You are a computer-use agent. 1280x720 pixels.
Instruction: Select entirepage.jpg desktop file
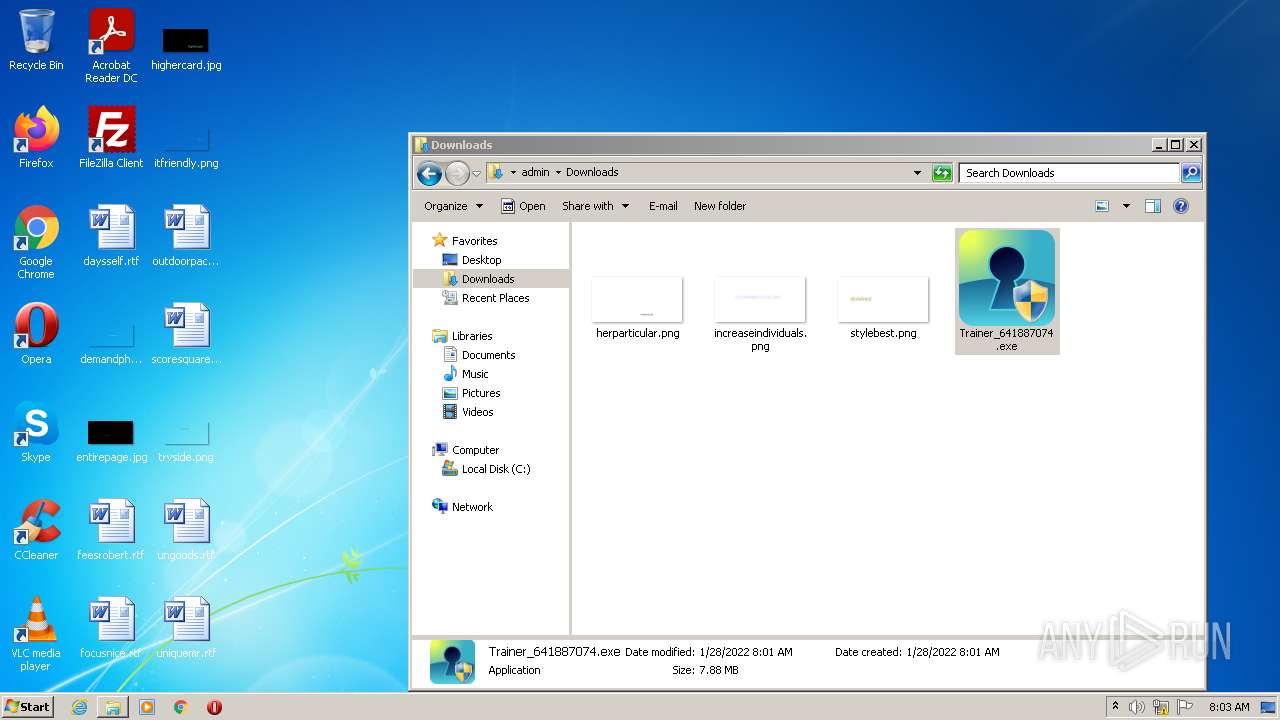[x=111, y=441]
